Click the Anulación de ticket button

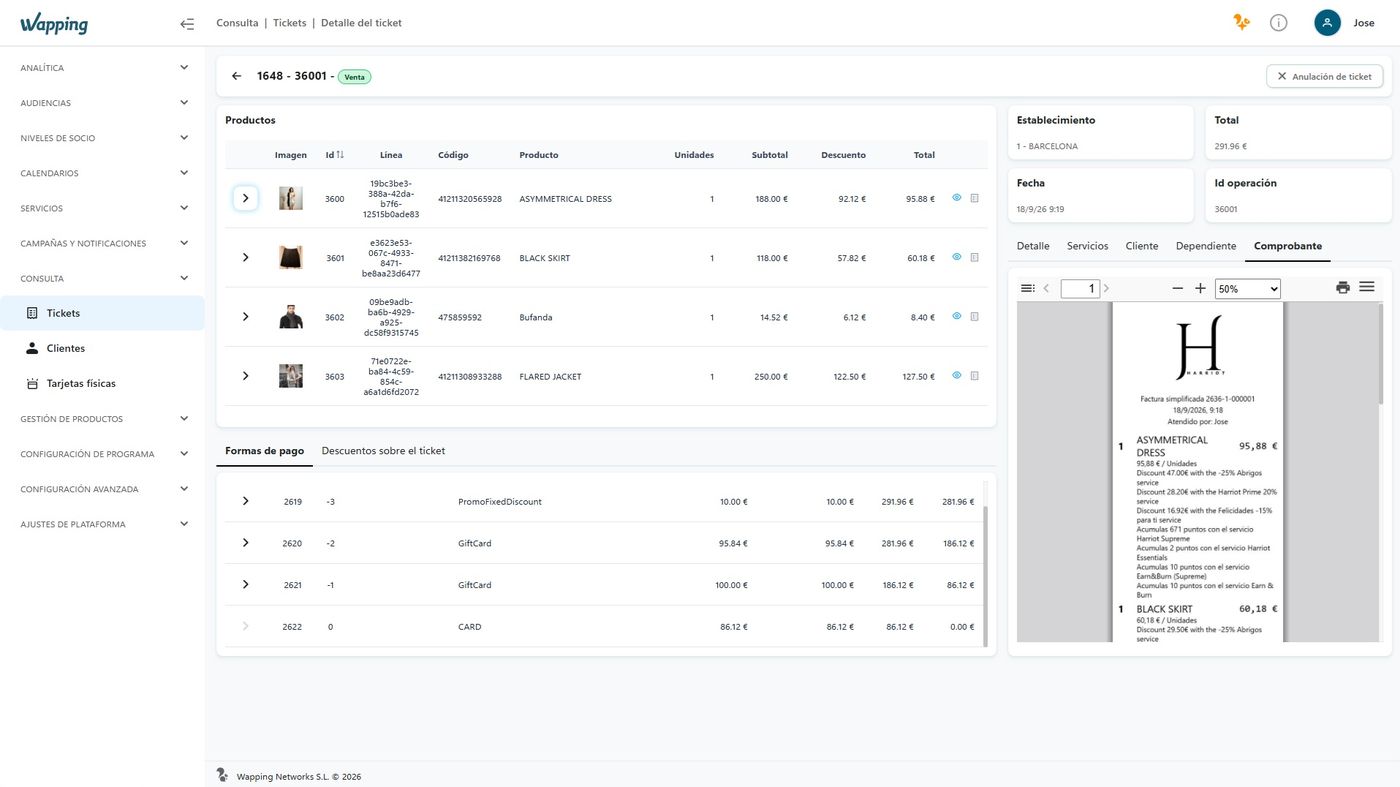click(1324, 76)
